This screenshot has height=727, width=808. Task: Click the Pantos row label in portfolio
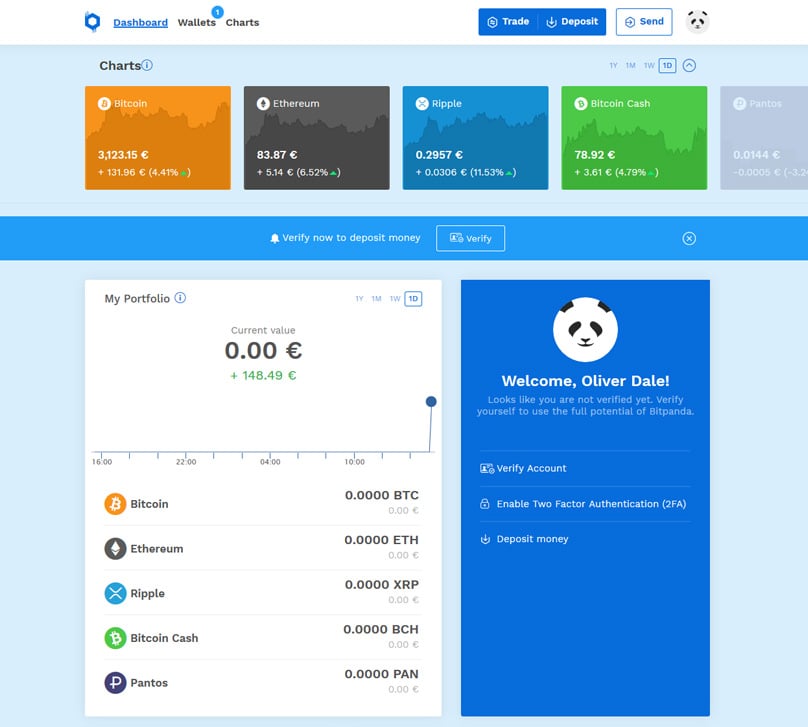point(149,683)
